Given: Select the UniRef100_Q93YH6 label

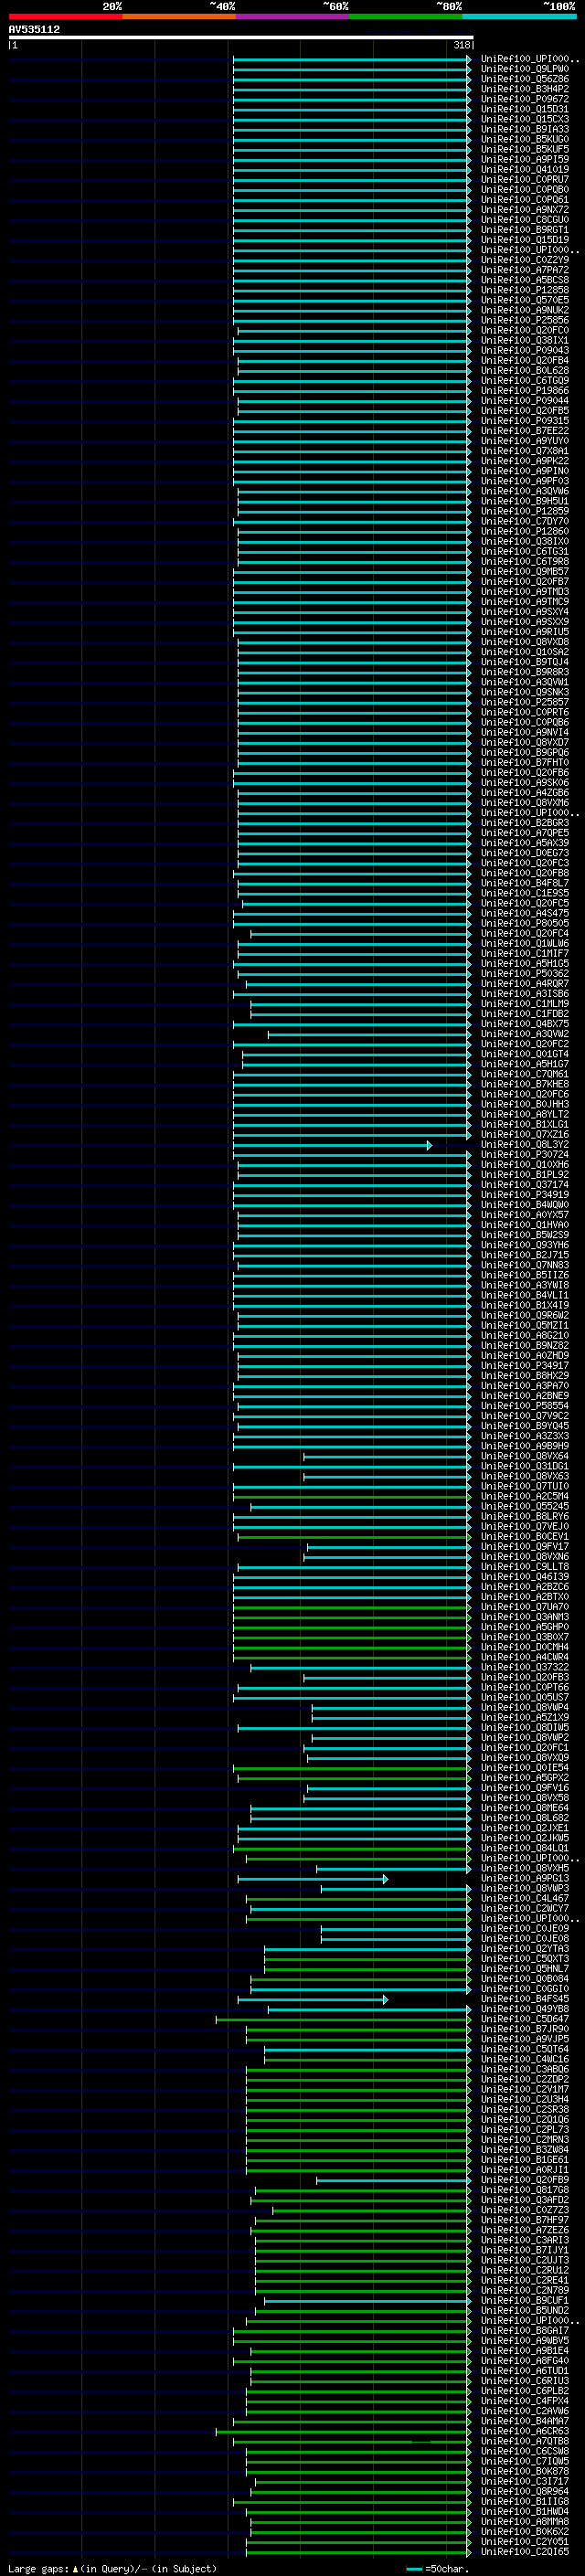Looking at the screenshot, I should click(524, 1245).
